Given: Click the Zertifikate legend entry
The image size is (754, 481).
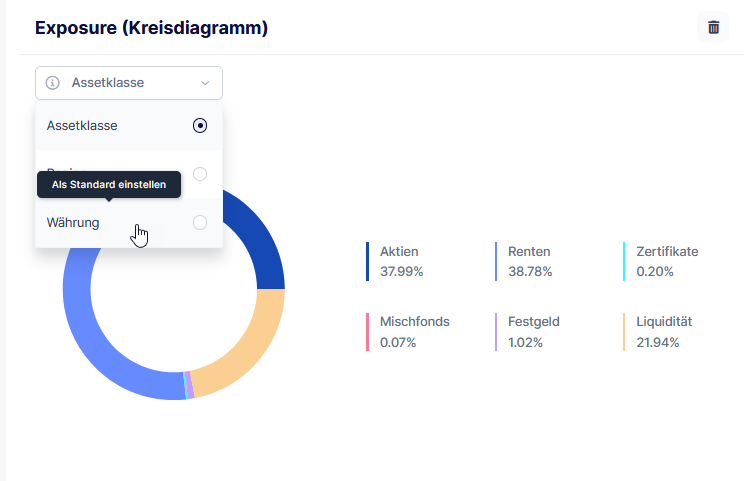Looking at the screenshot, I should 665,261.
